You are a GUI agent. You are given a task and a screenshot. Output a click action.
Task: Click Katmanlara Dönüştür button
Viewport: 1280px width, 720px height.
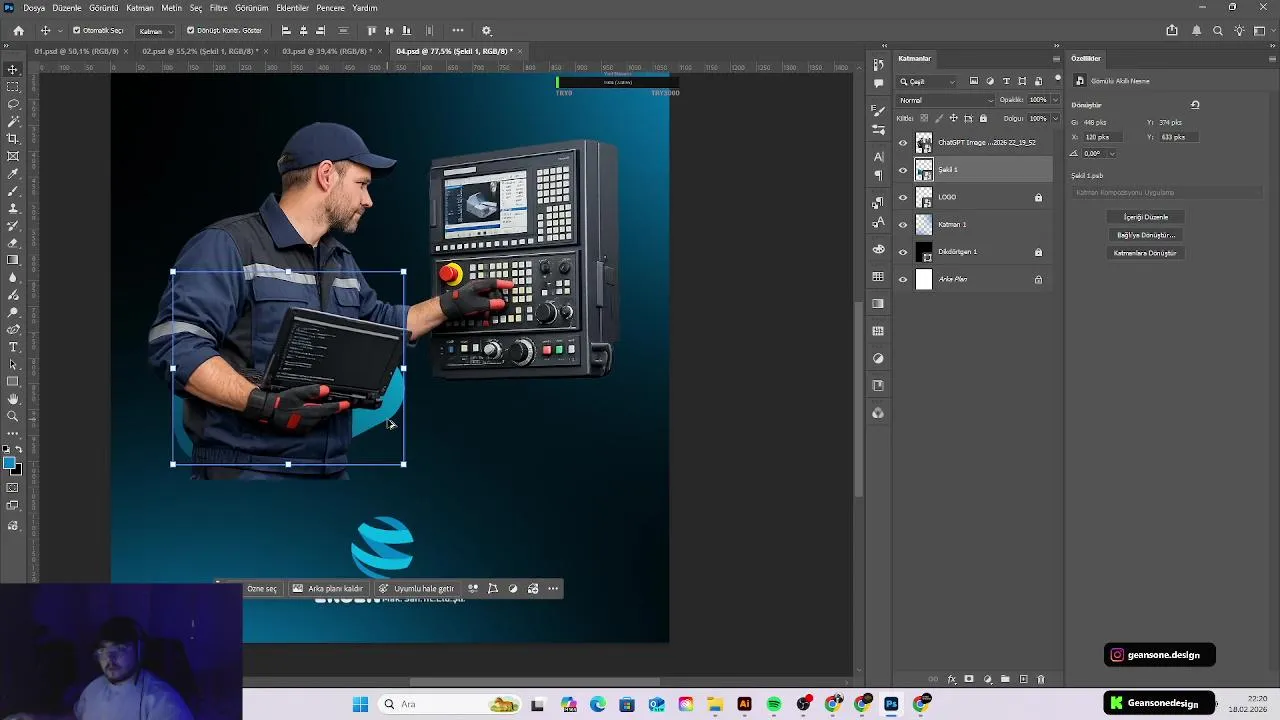coord(1145,253)
